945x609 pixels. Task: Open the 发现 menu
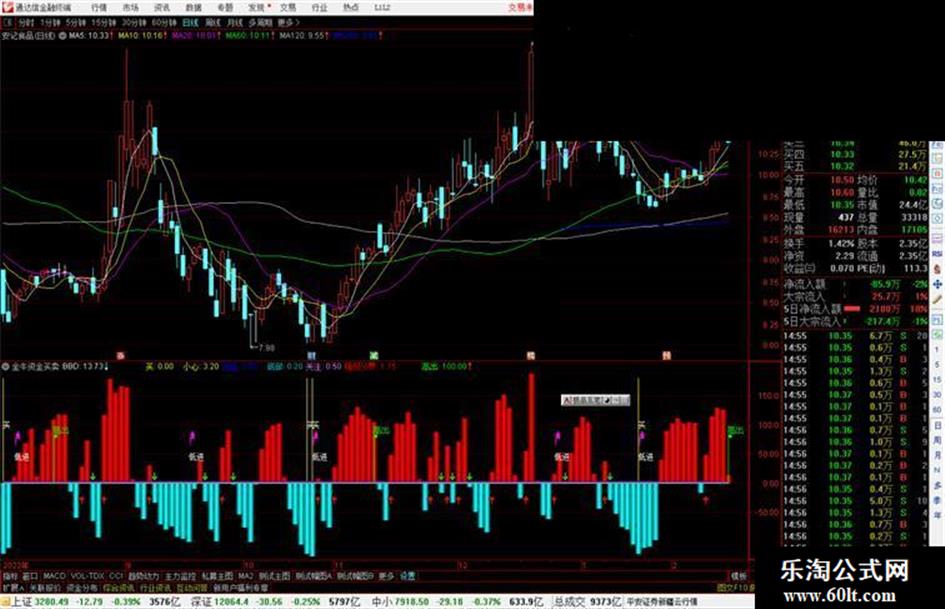coord(257,8)
